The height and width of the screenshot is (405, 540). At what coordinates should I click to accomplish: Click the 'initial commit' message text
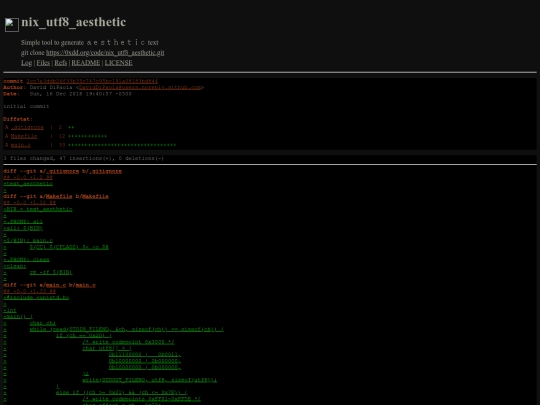[x=26, y=106]
